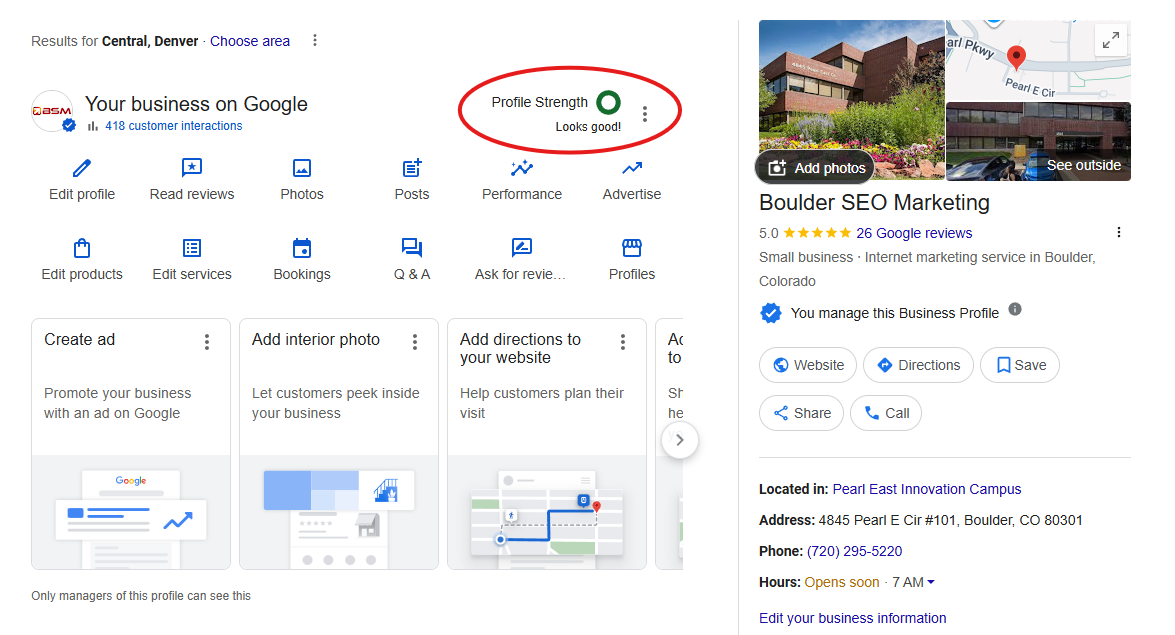Select the Edit profile pencil icon
Screen dimensions: 1175x635
click(x=81, y=170)
